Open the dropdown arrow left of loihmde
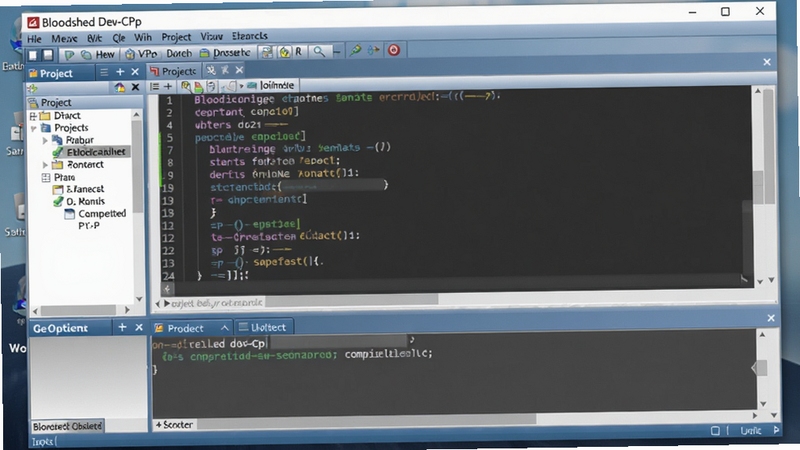 (x=241, y=86)
